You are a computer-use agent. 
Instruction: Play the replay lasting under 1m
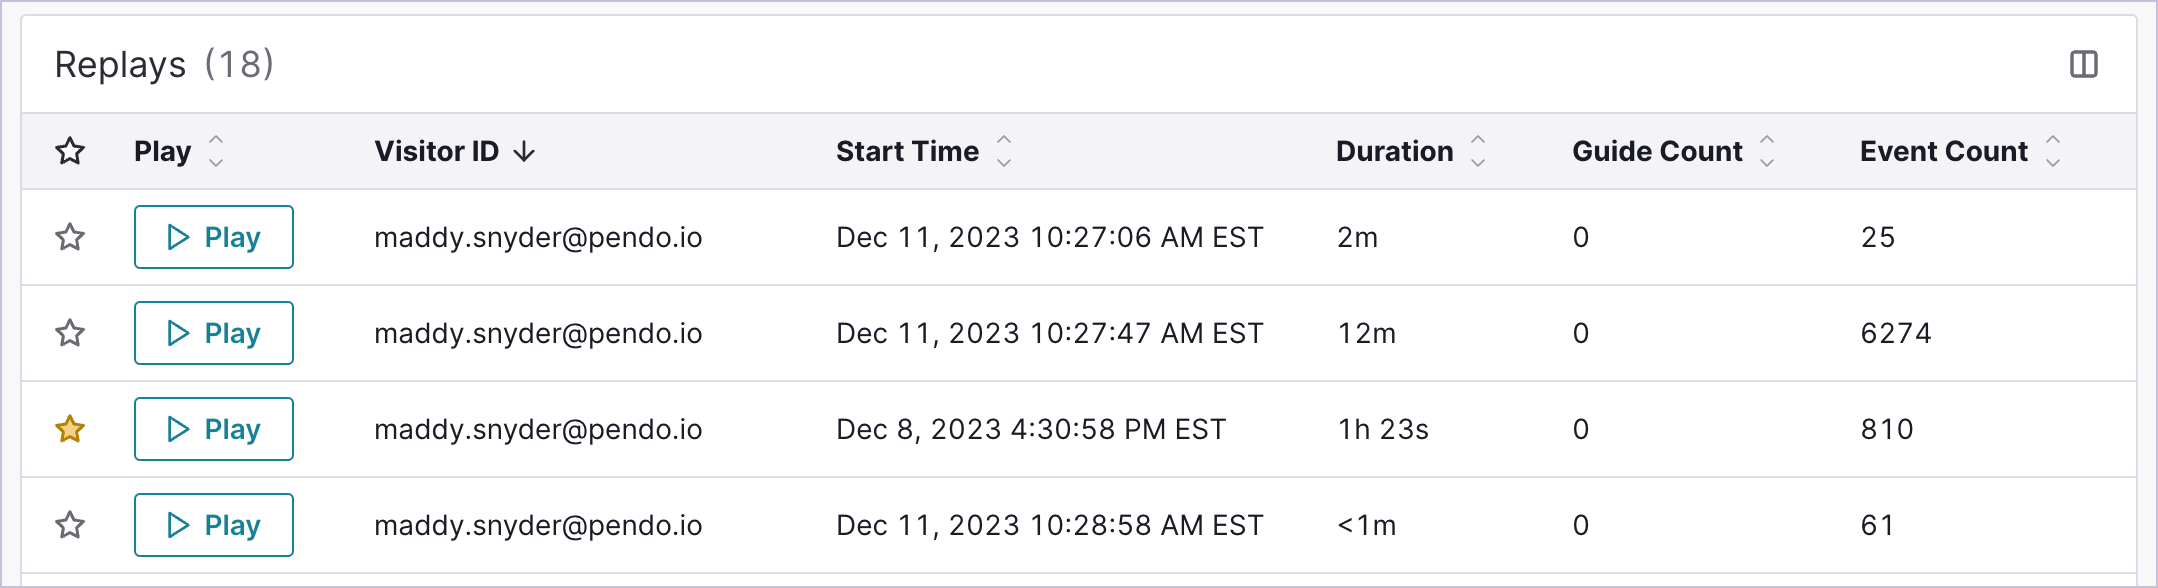(x=214, y=525)
